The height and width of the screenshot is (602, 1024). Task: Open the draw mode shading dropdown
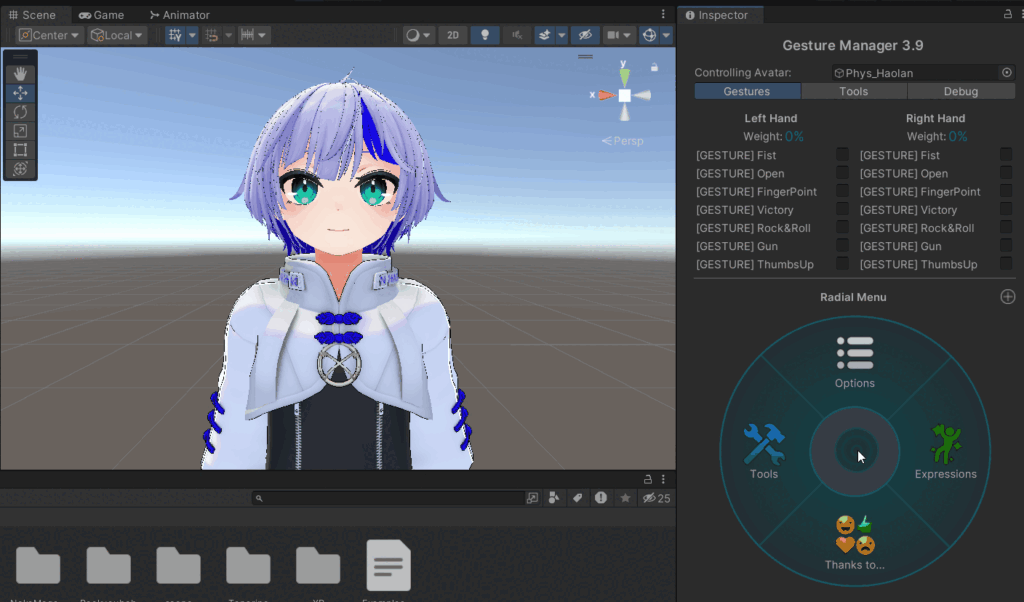click(418, 35)
